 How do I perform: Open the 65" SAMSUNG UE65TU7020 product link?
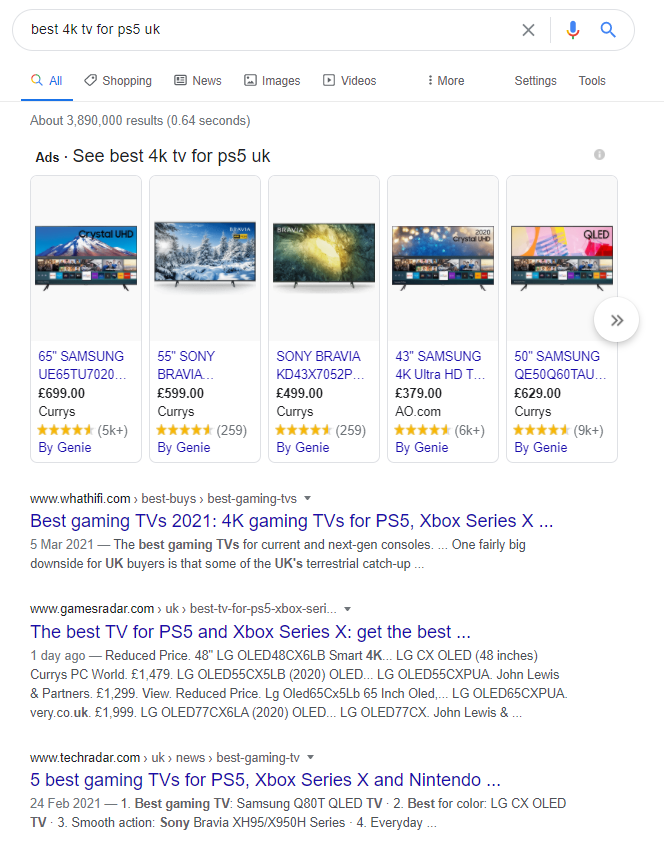(x=82, y=365)
